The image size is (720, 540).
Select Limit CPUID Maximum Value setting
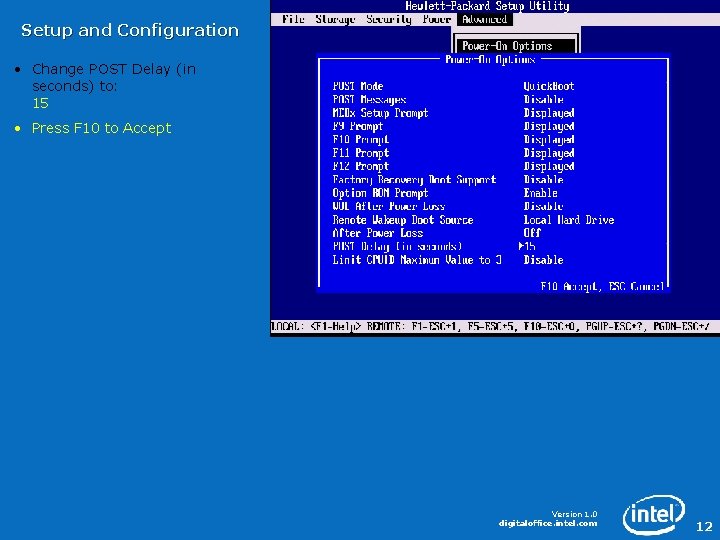417,260
